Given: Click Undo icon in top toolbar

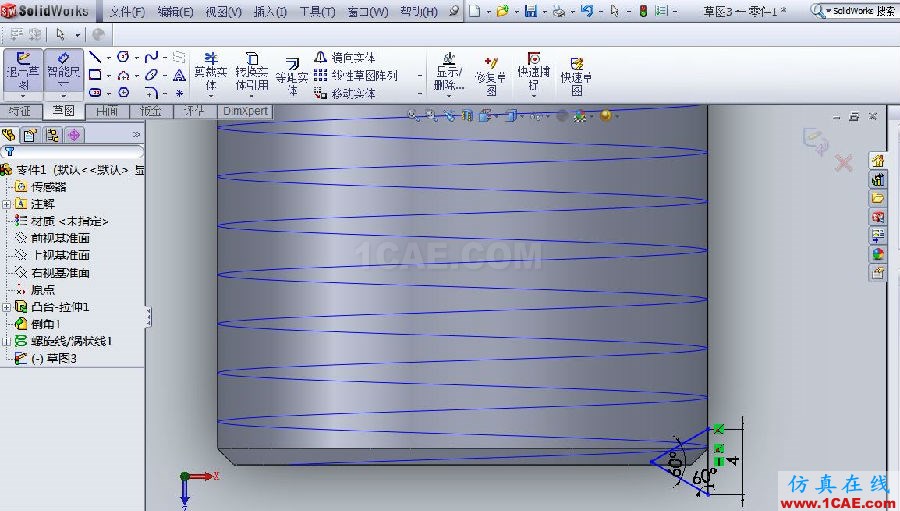Looking at the screenshot, I should 587,10.
